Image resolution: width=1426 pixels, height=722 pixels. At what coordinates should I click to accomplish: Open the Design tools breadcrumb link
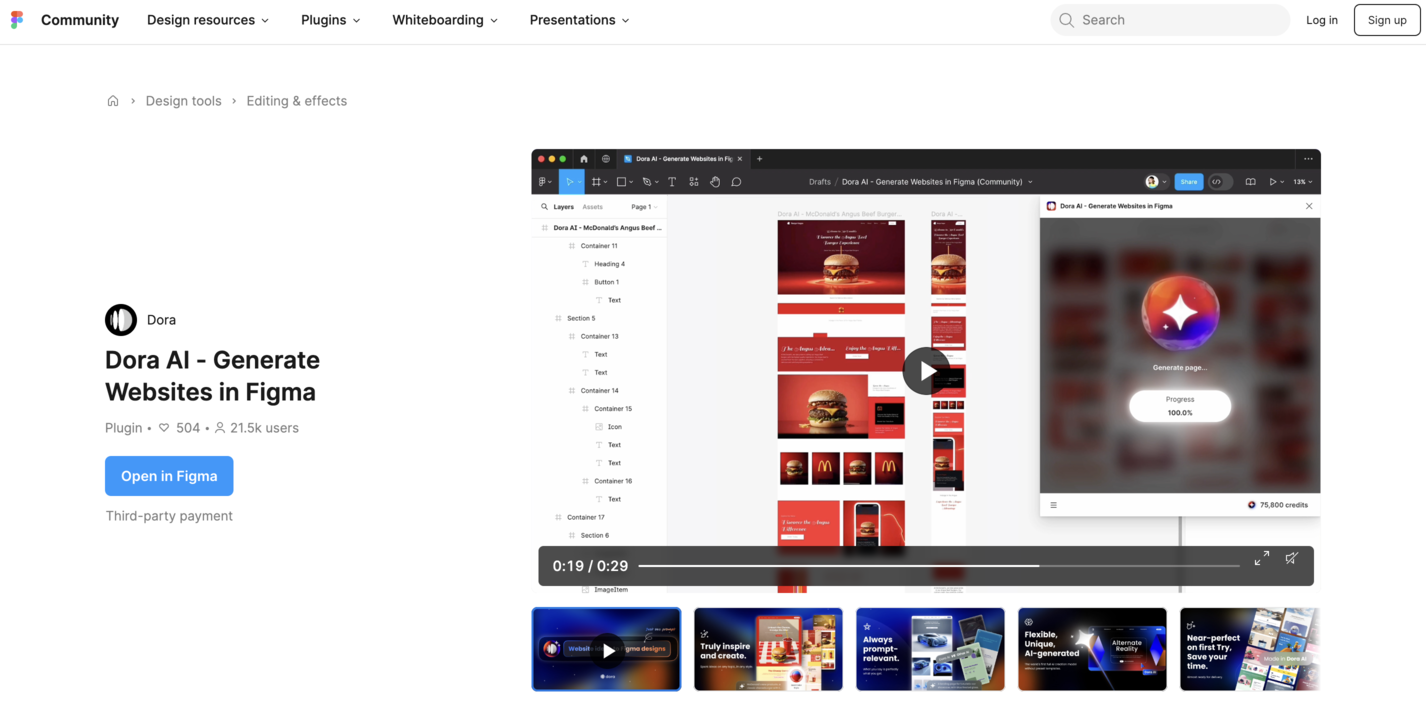tap(184, 101)
